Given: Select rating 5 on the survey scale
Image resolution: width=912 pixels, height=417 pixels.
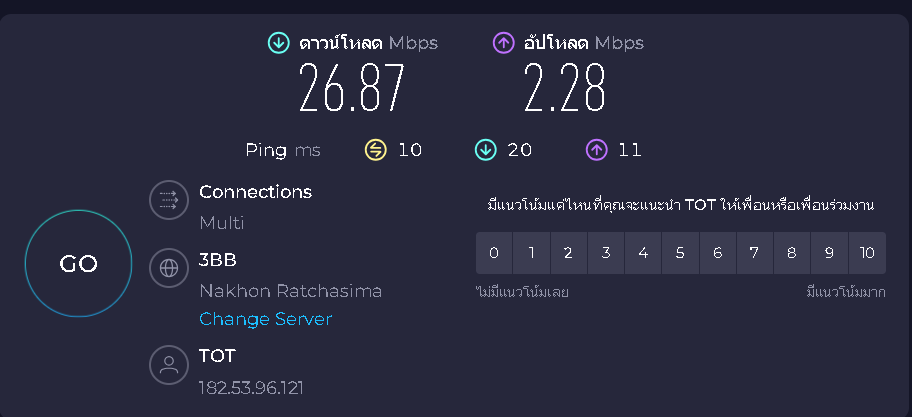Looking at the screenshot, I should (x=680, y=253).
